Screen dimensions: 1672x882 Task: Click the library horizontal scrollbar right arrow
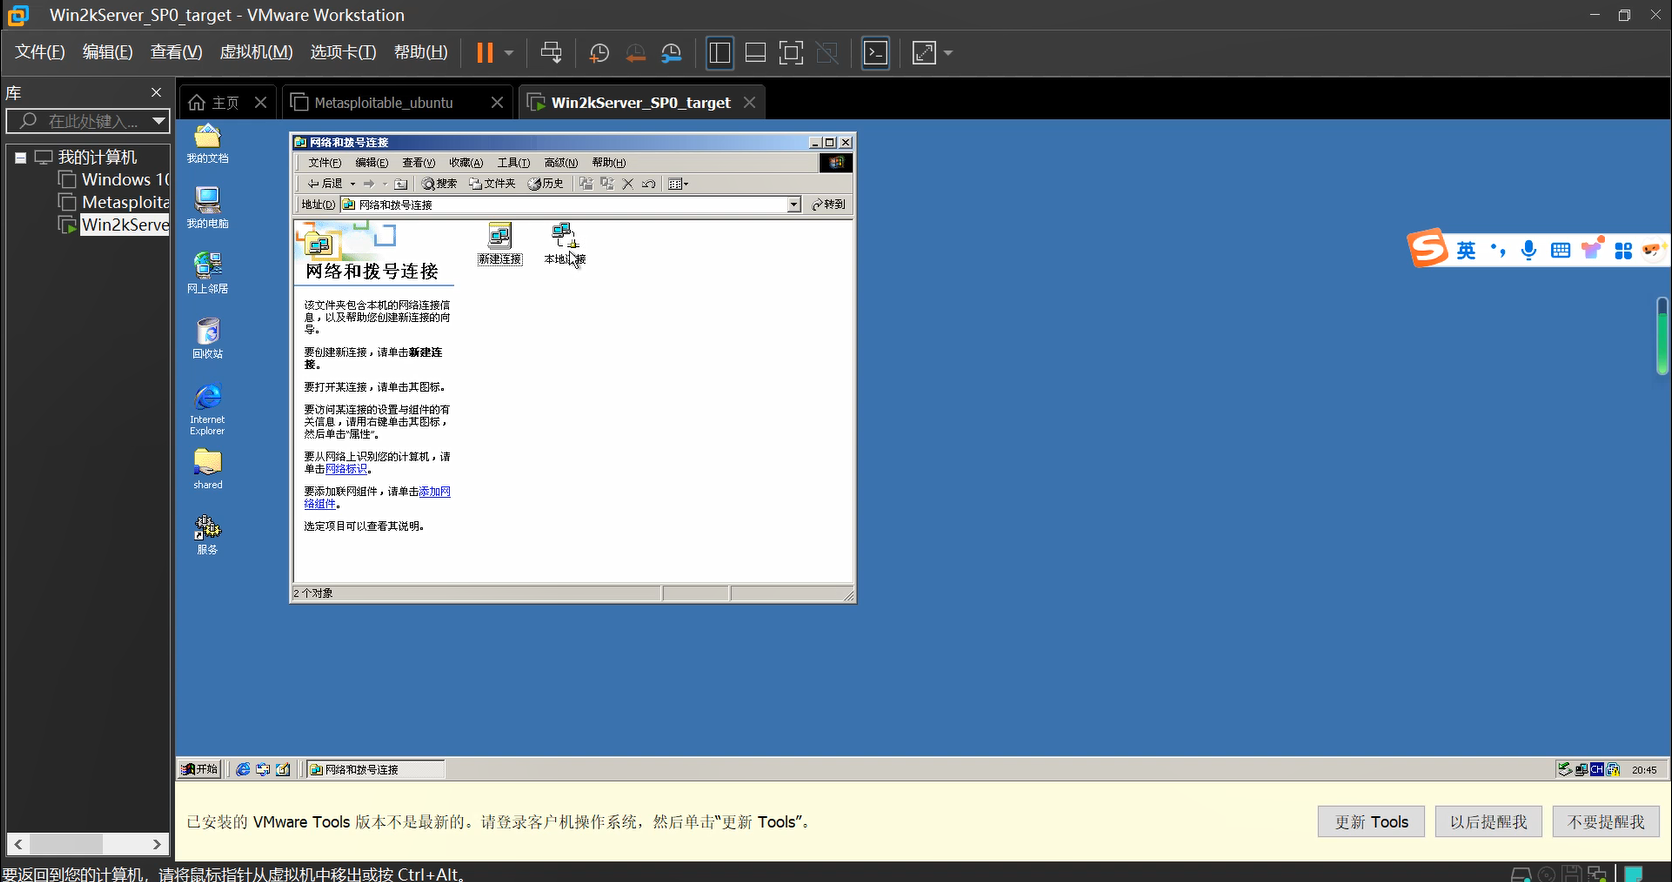click(x=157, y=844)
